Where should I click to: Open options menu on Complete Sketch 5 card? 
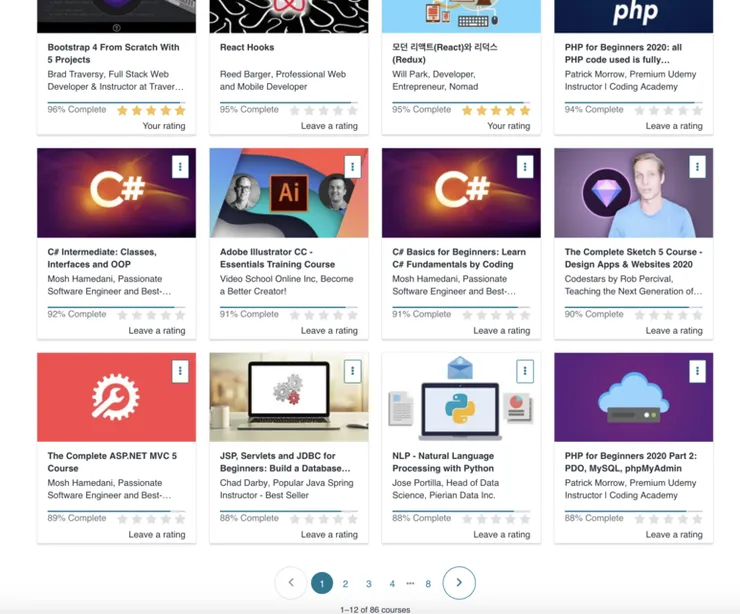click(x=697, y=167)
